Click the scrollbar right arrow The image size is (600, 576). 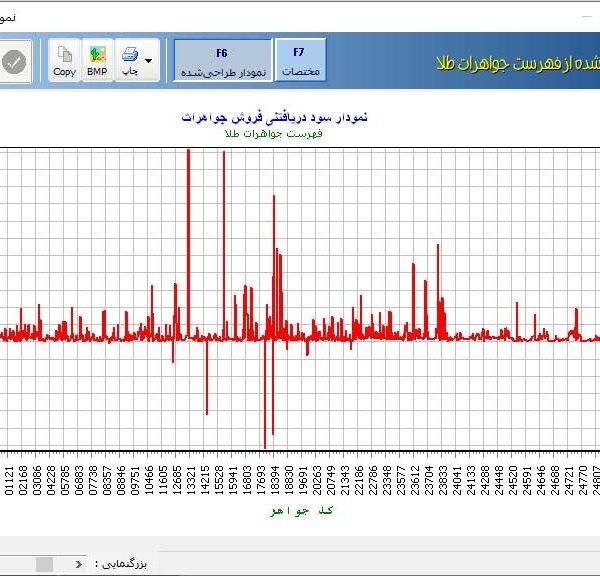pos(78,564)
